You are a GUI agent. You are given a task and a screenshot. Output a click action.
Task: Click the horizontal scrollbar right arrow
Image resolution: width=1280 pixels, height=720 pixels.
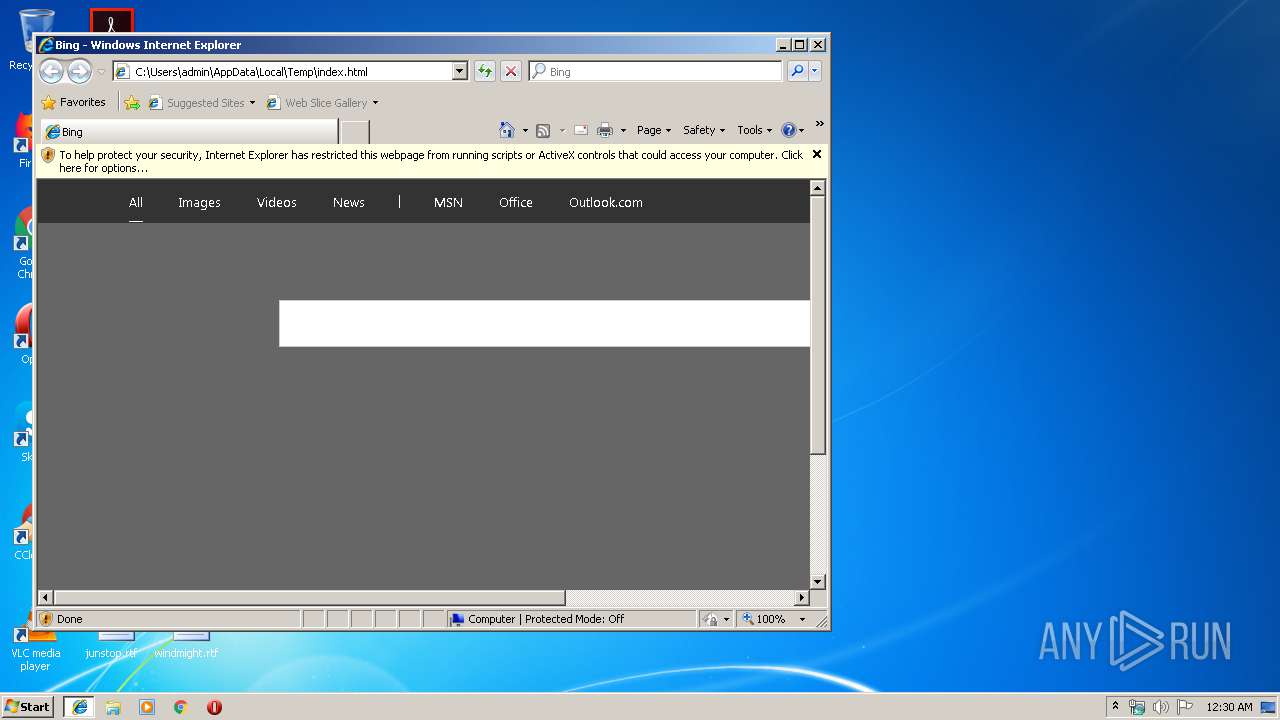tap(801, 598)
